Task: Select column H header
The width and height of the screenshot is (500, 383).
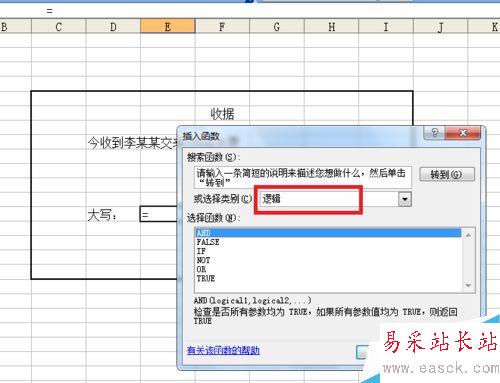Action: tap(331, 26)
